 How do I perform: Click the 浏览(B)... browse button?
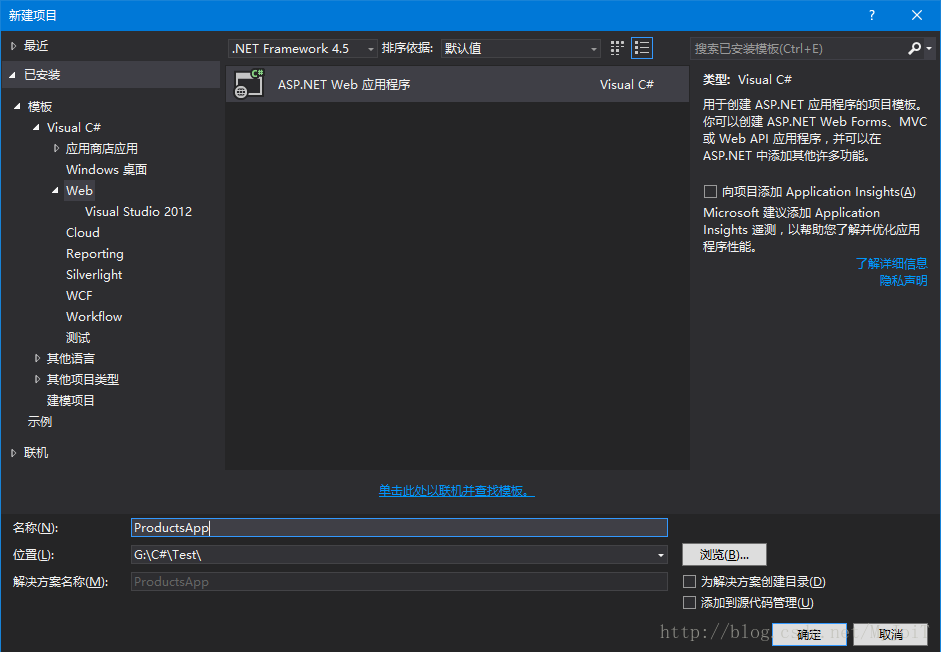(724, 555)
